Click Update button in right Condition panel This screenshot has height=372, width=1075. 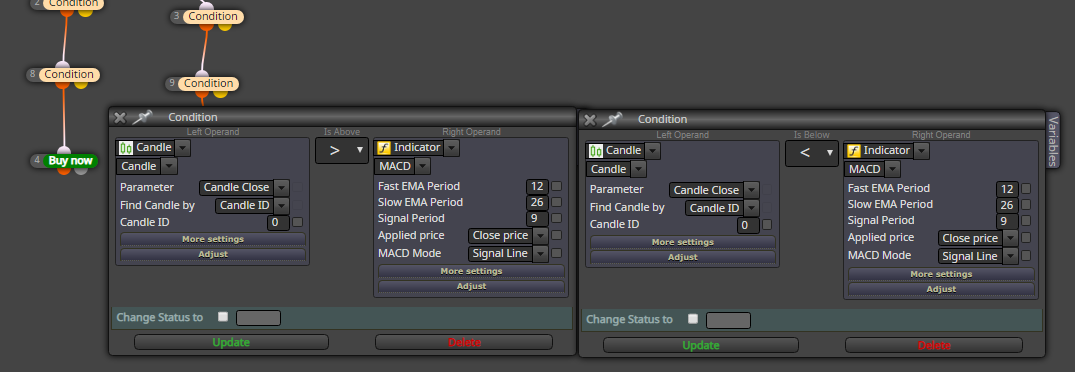[701, 345]
